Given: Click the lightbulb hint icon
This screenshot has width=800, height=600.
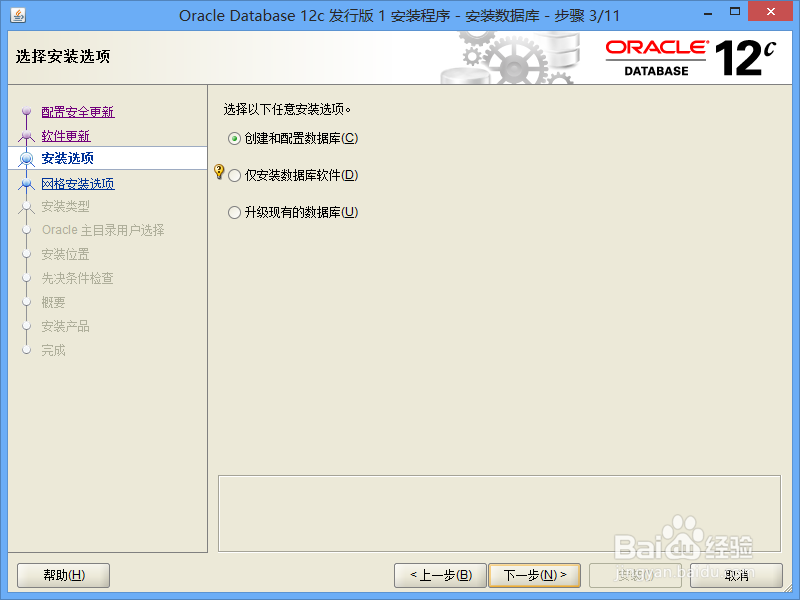Looking at the screenshot, I should coord(219,171).
